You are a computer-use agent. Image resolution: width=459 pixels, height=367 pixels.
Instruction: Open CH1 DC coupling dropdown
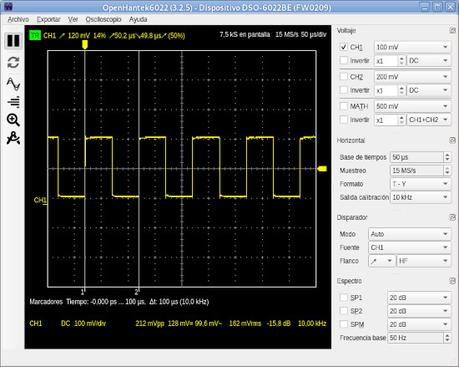coord(429,61)
